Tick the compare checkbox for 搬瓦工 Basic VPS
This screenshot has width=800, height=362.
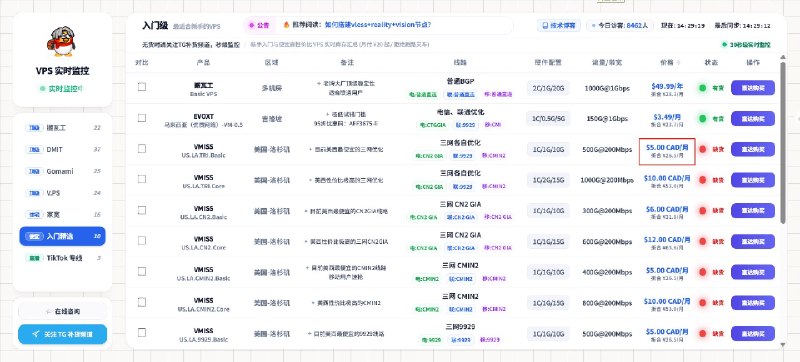coord(142,87)
